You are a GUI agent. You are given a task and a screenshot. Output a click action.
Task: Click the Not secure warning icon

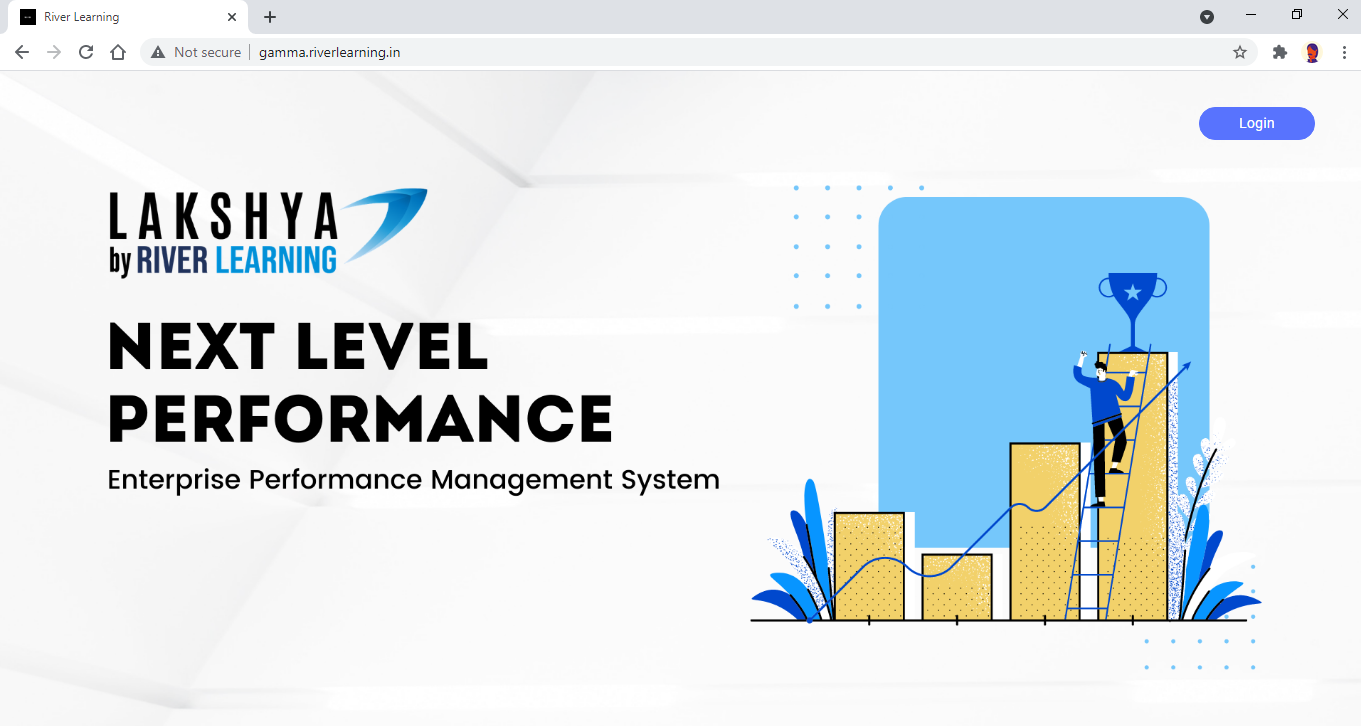158,52
